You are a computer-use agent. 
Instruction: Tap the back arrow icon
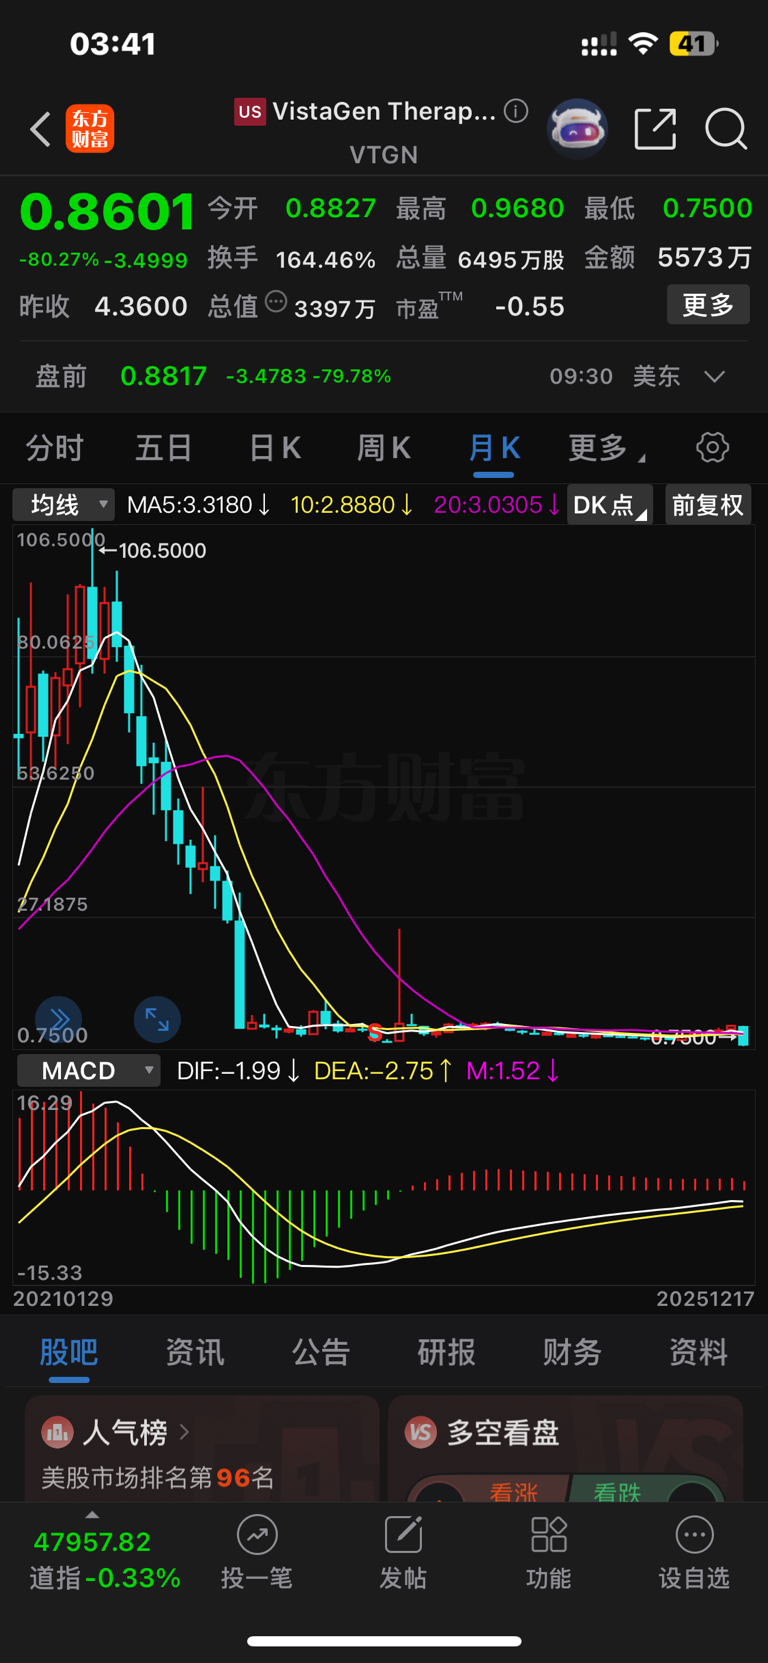click(x=40, y=130)
